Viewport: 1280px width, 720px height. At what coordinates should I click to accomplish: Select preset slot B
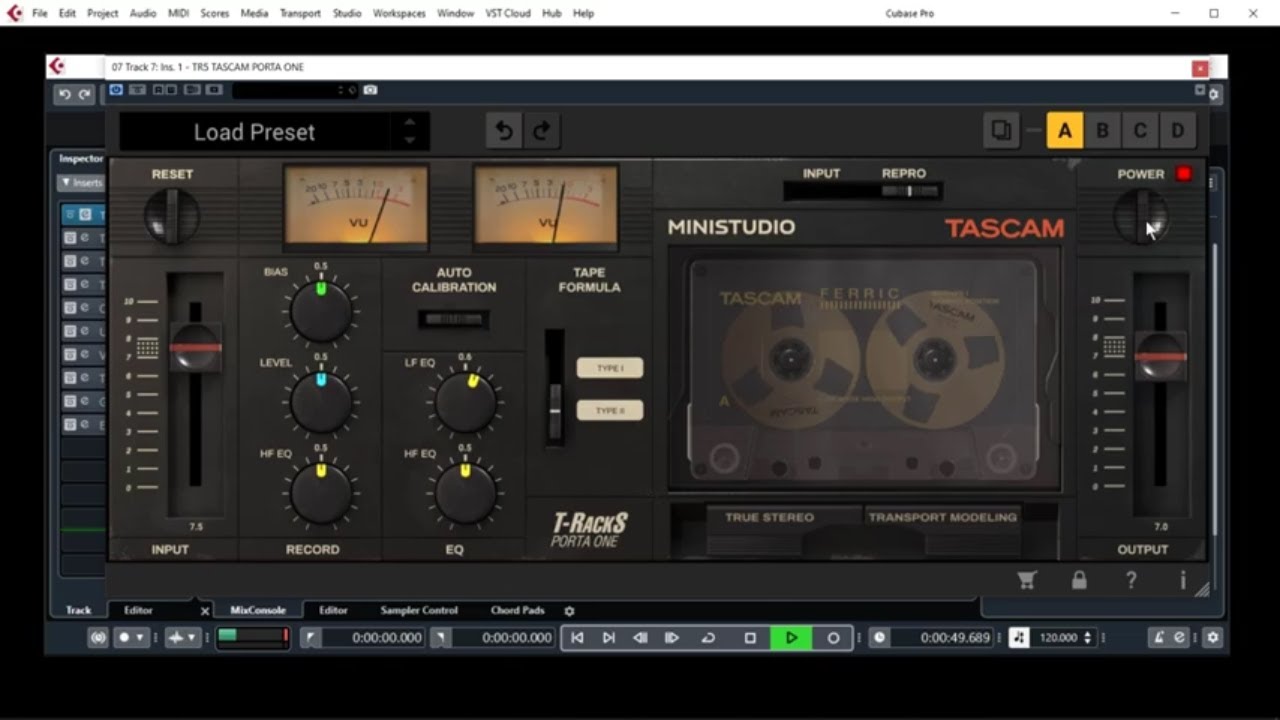coord(1102,131)
